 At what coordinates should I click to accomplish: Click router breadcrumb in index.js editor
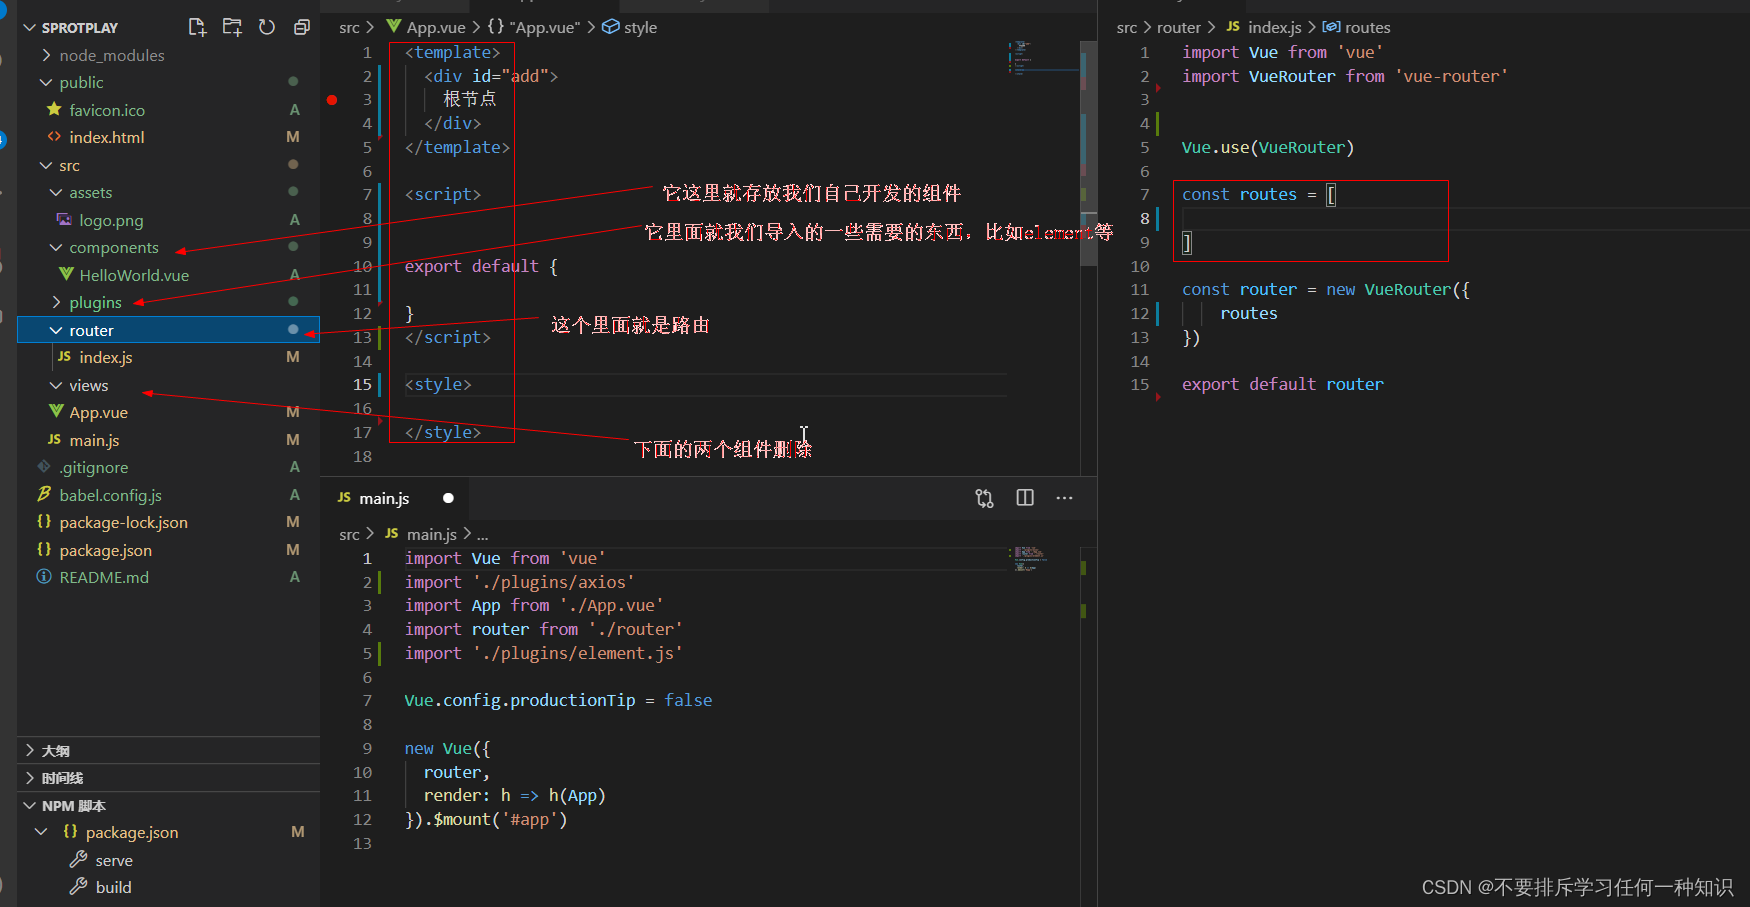(1179, 28)
